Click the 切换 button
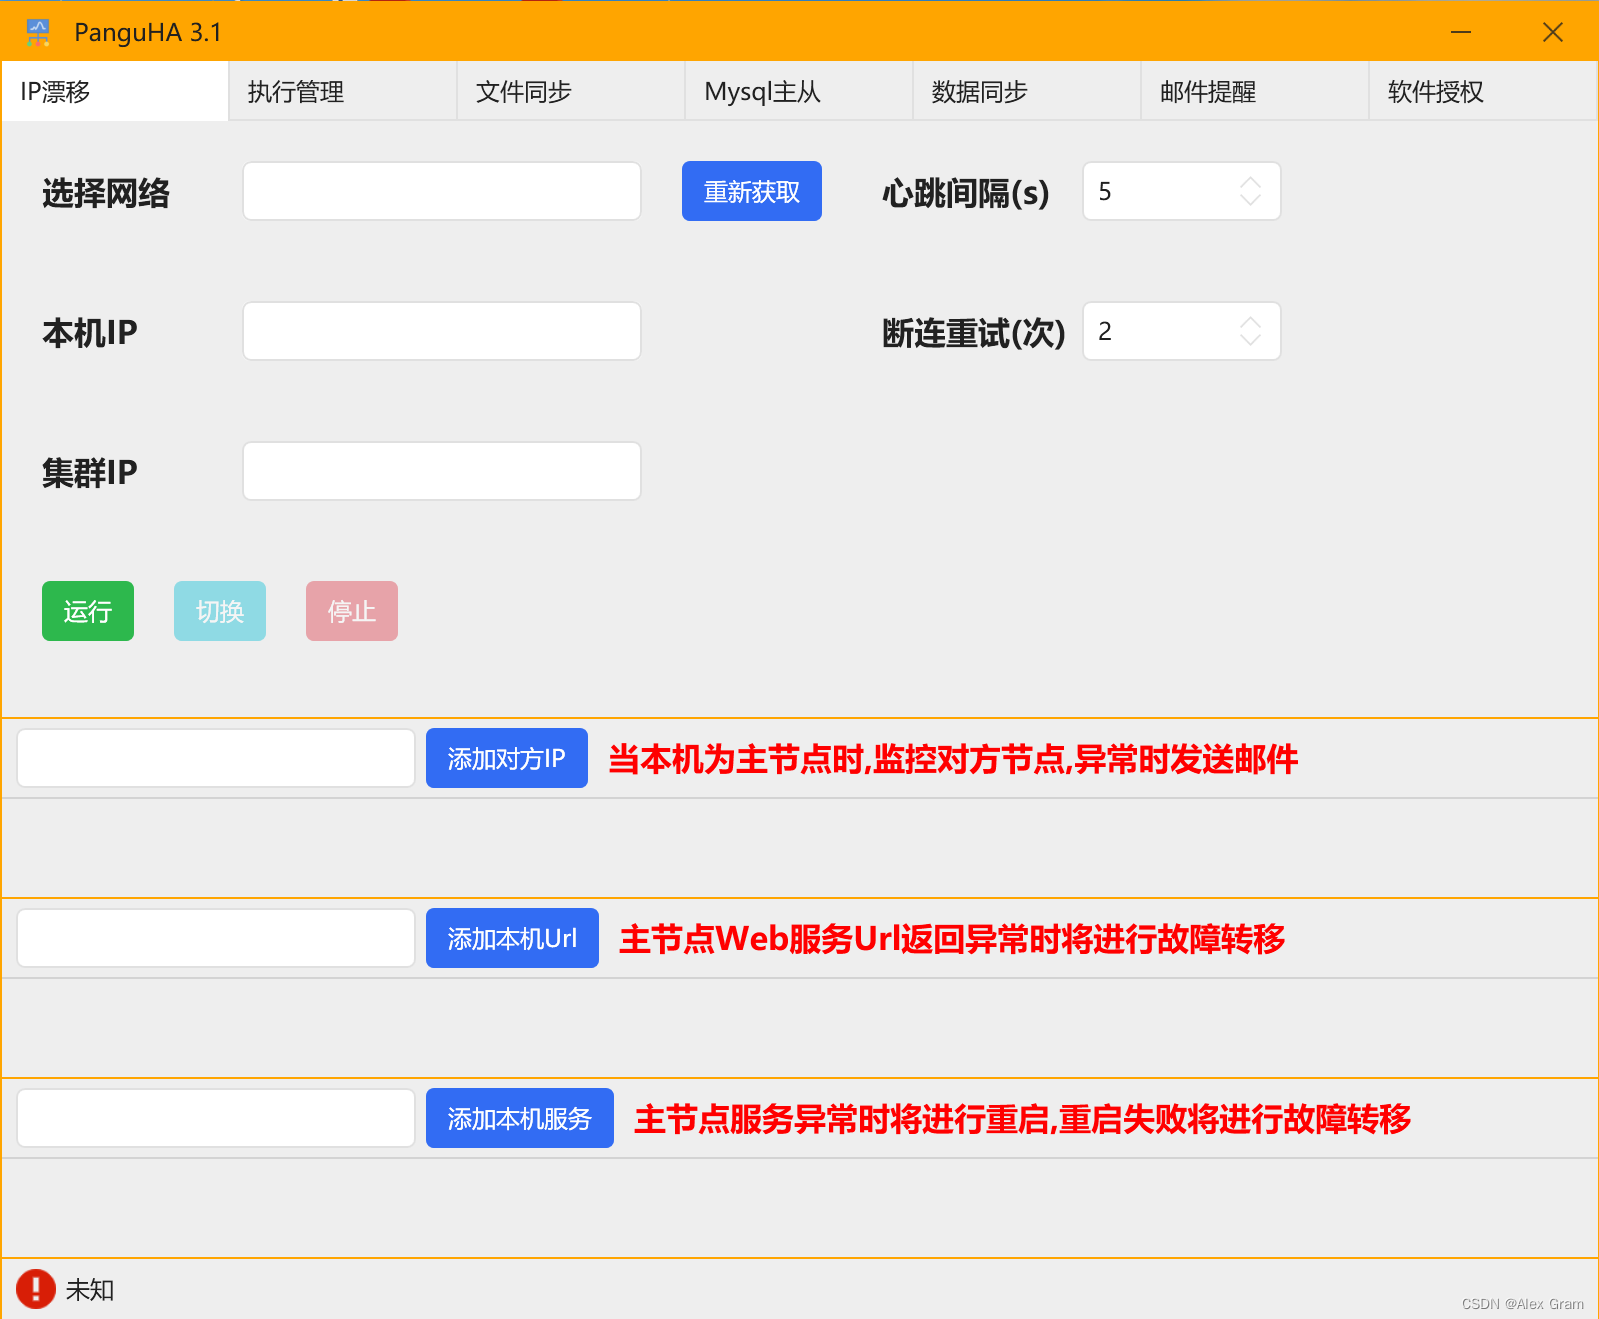The image size is (1599, 1319). (220, 611)
